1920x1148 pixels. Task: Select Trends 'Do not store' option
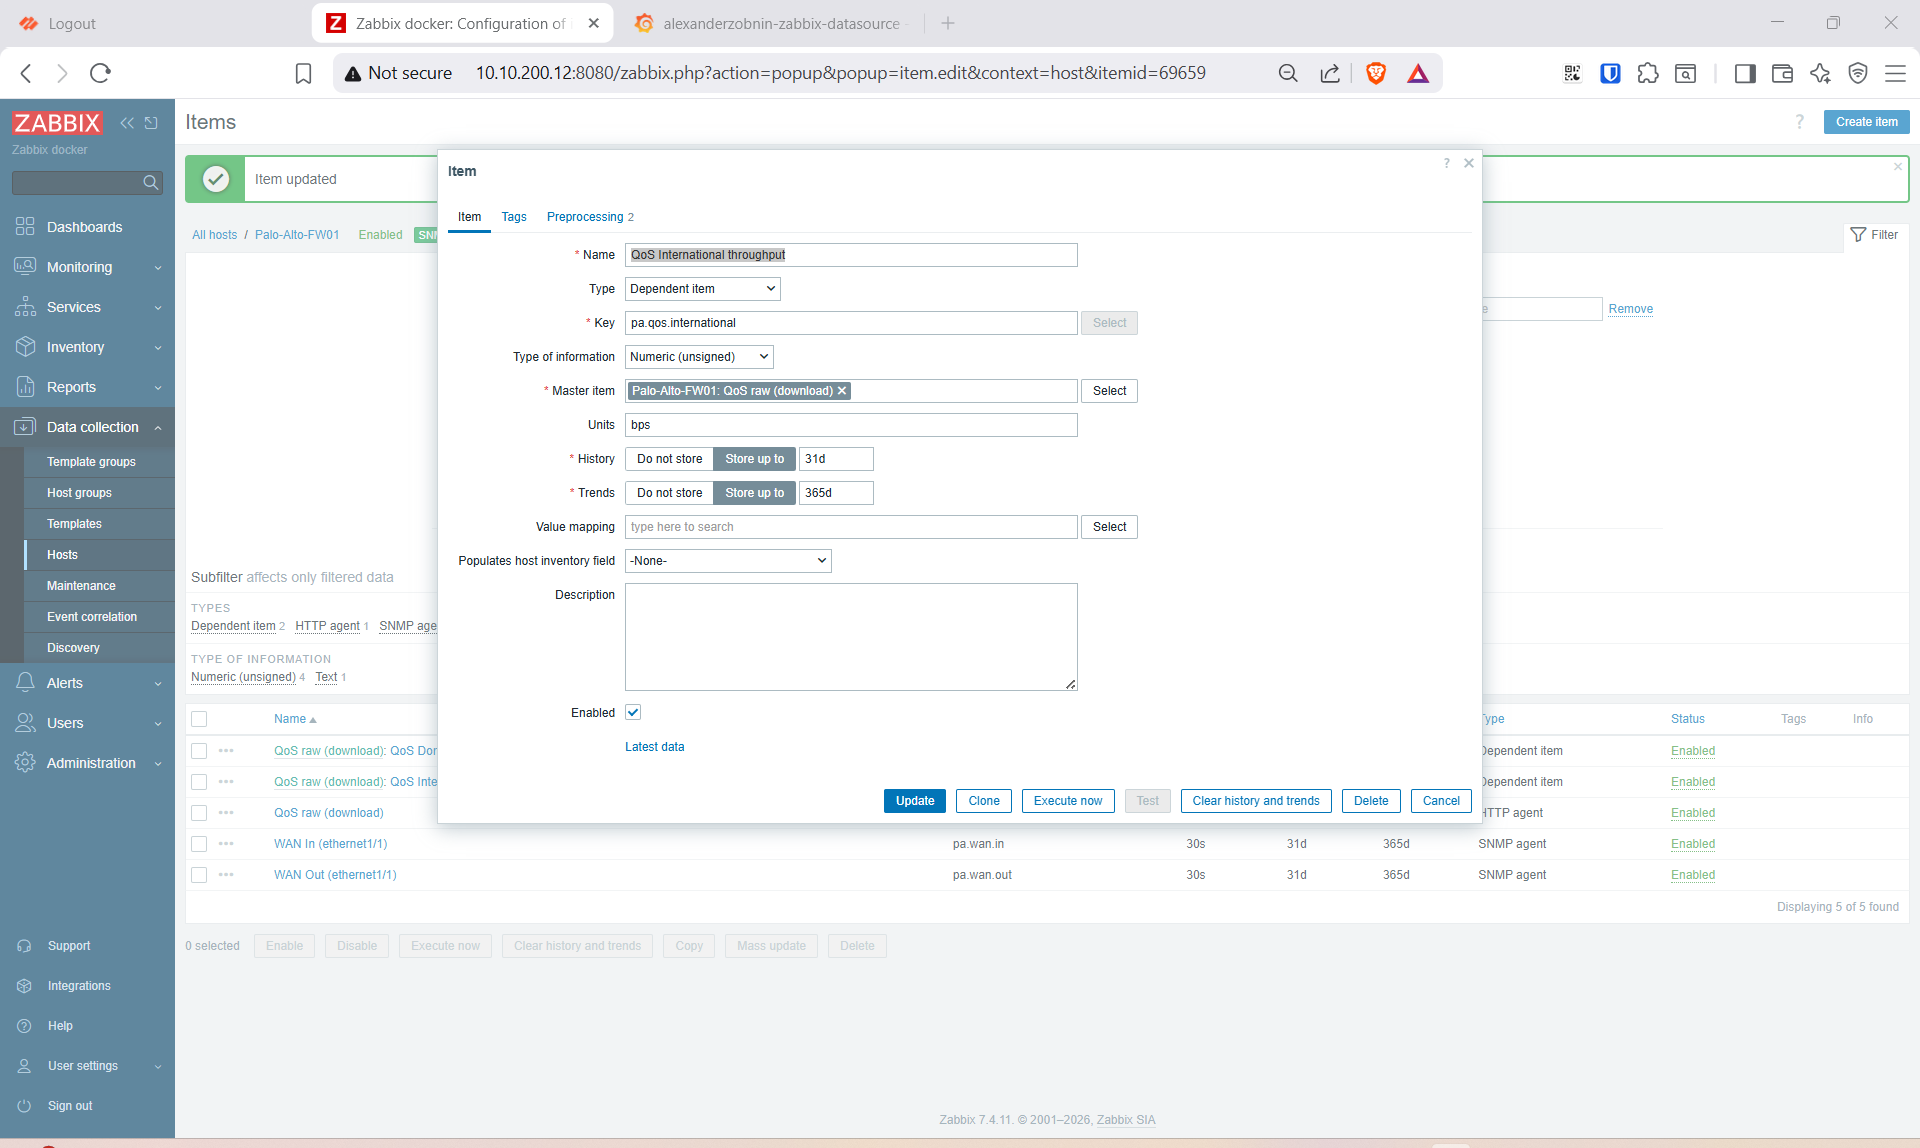coord(670,493)
